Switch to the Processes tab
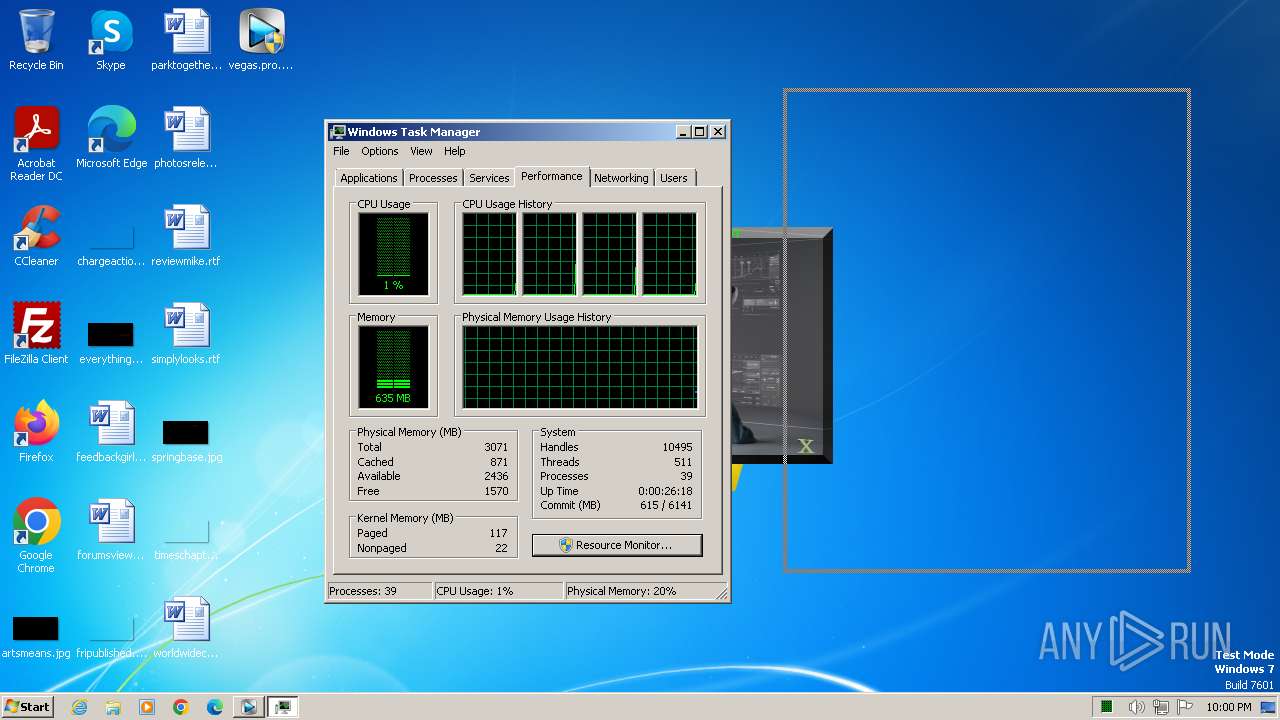 click(x=433, y=178)
